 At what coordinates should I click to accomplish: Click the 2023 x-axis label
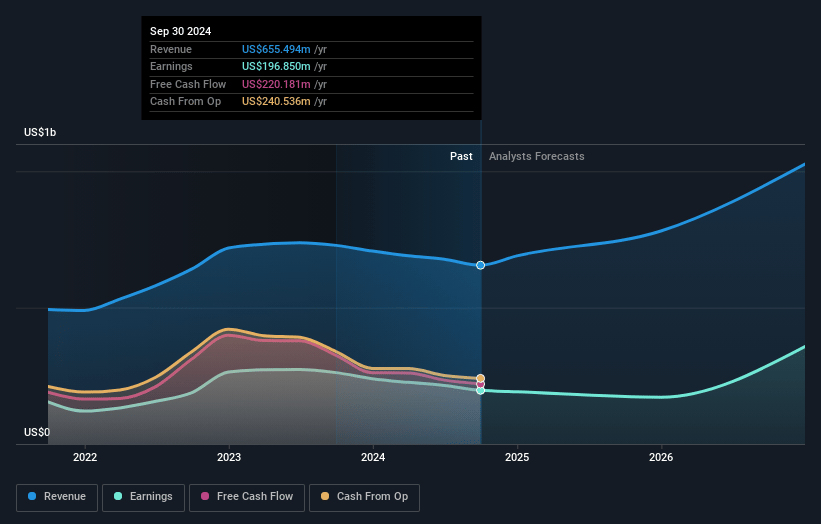229,457
